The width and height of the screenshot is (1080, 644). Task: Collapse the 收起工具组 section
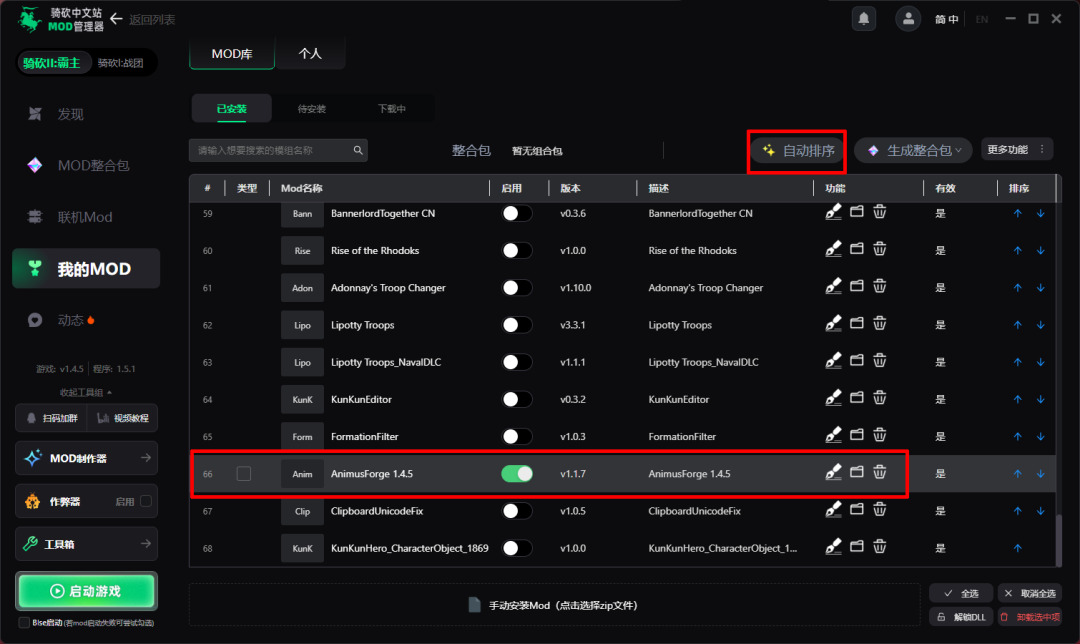[x=86, y=393]
